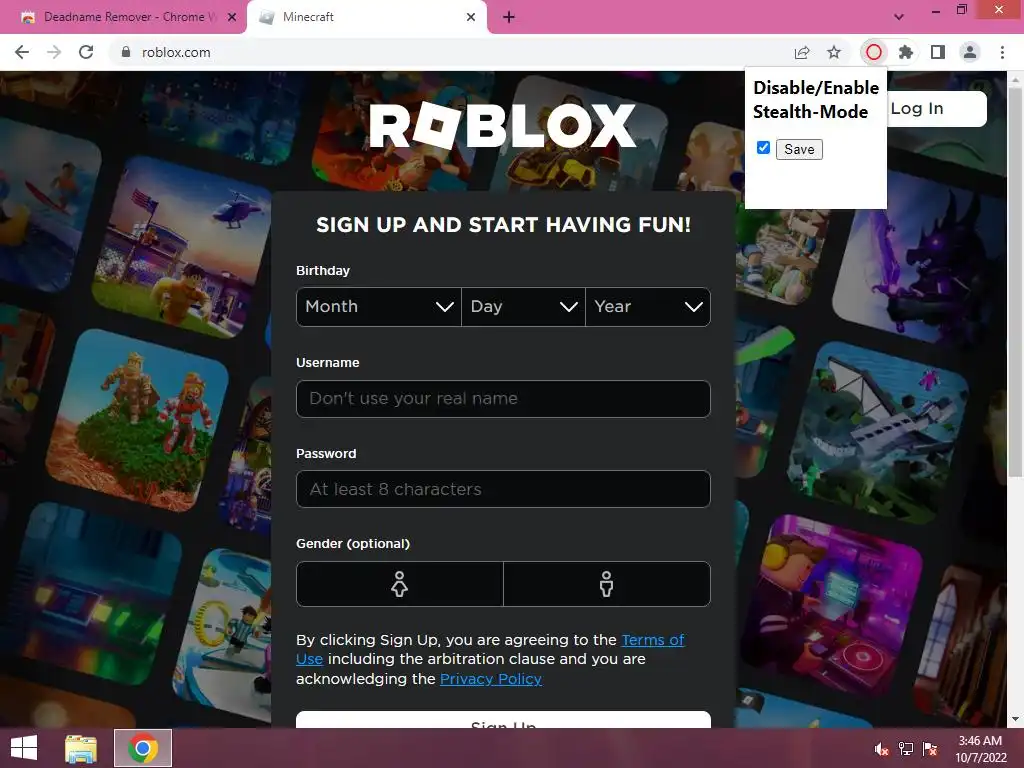The width and height of the screenshot is (1024, 768).
Task: Uncheck the Stealth-Mode checkbox
Action: [x=763, y=148]
